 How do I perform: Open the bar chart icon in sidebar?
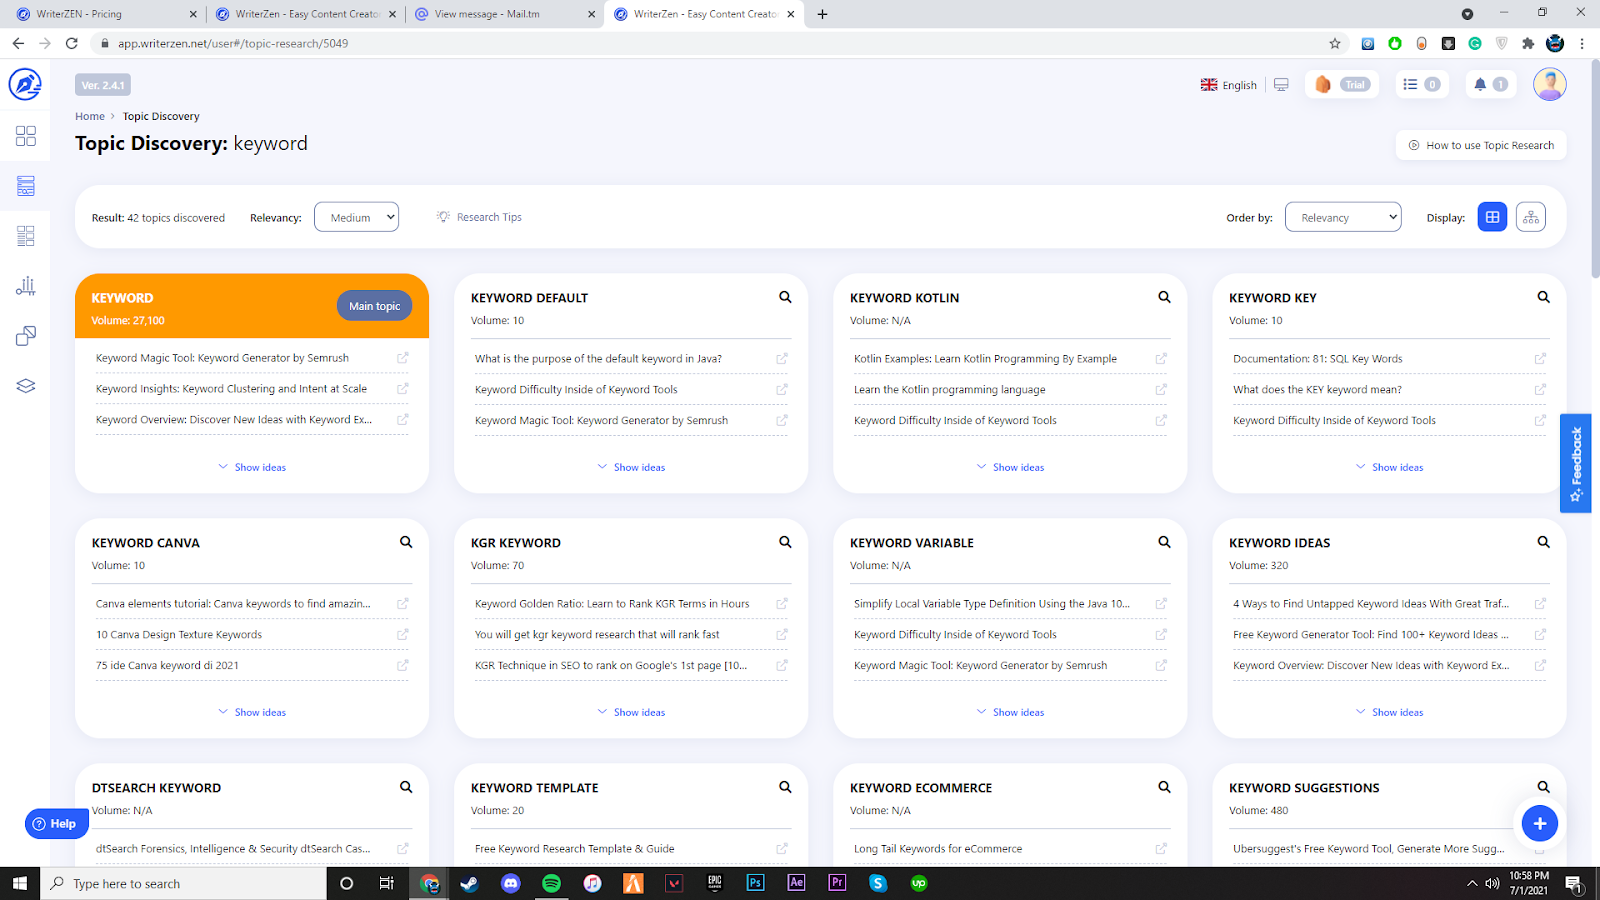[x=26, y=286]
